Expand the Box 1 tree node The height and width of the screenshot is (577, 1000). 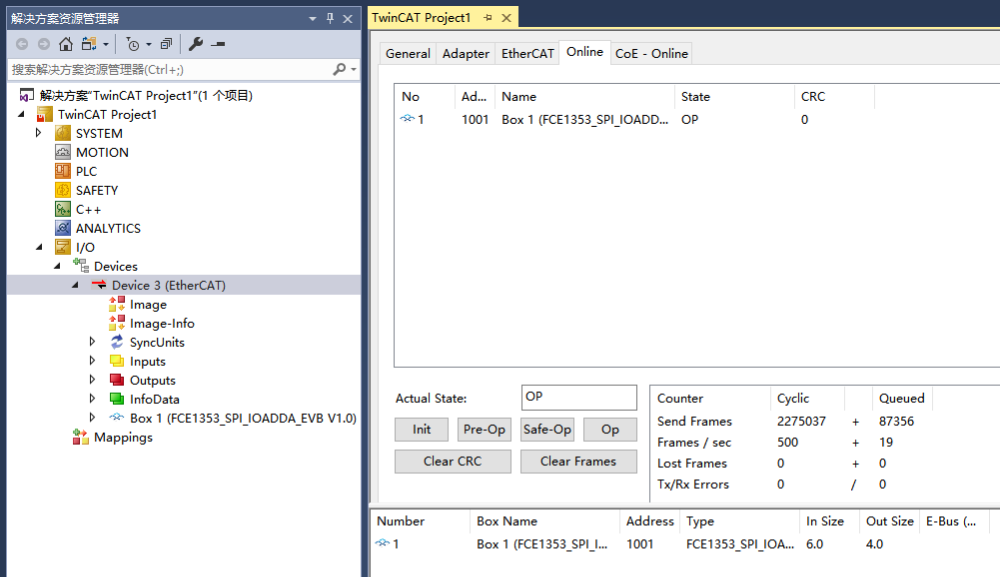tap(92, 417)
